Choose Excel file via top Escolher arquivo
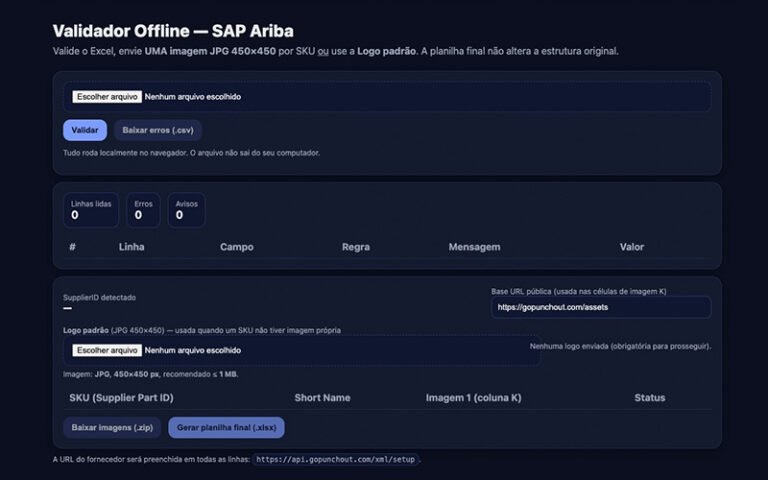The image size is (768, 480). click(106, 97)
